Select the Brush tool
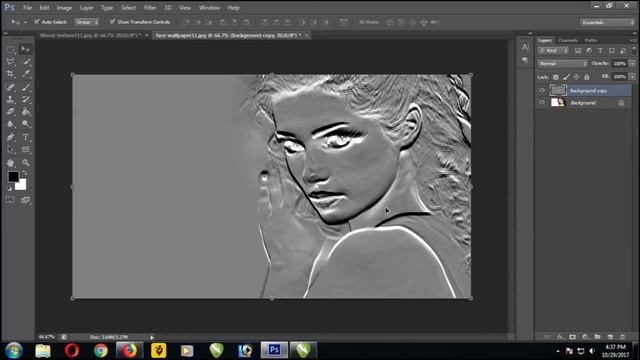 click(26, 87)
